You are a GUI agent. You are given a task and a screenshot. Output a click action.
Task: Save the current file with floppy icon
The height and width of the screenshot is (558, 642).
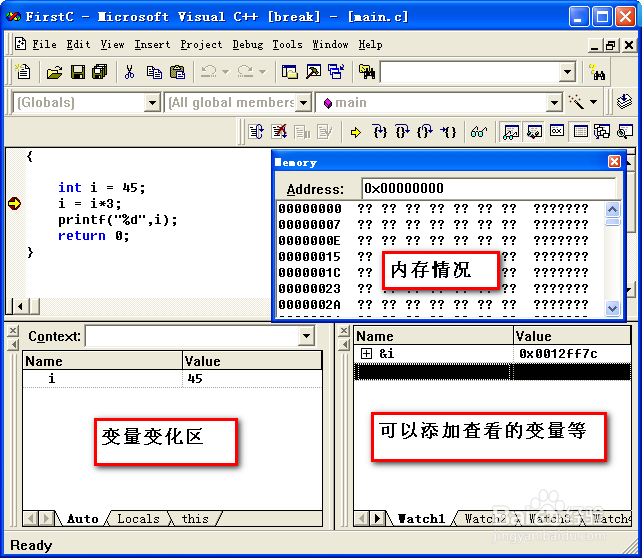pyautogui.click(x=78, y=72)
